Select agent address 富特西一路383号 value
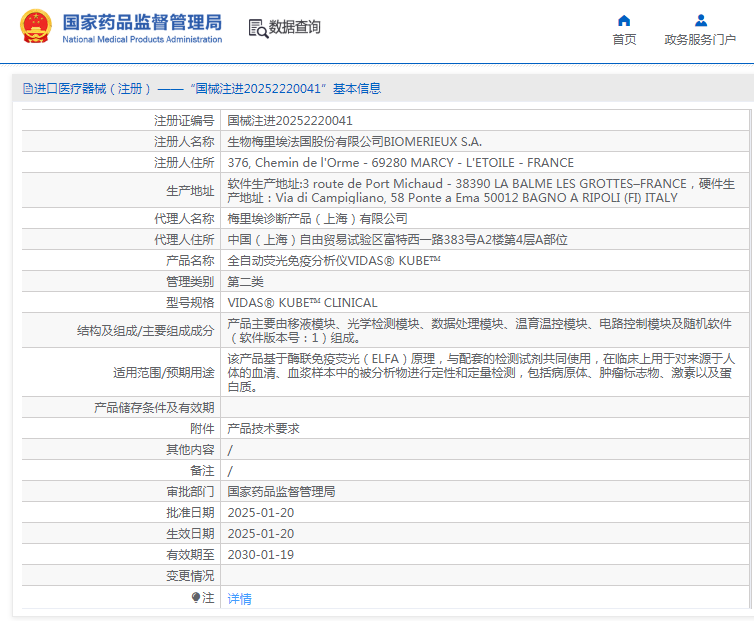The image size is (754, 621). coord(397,240)
